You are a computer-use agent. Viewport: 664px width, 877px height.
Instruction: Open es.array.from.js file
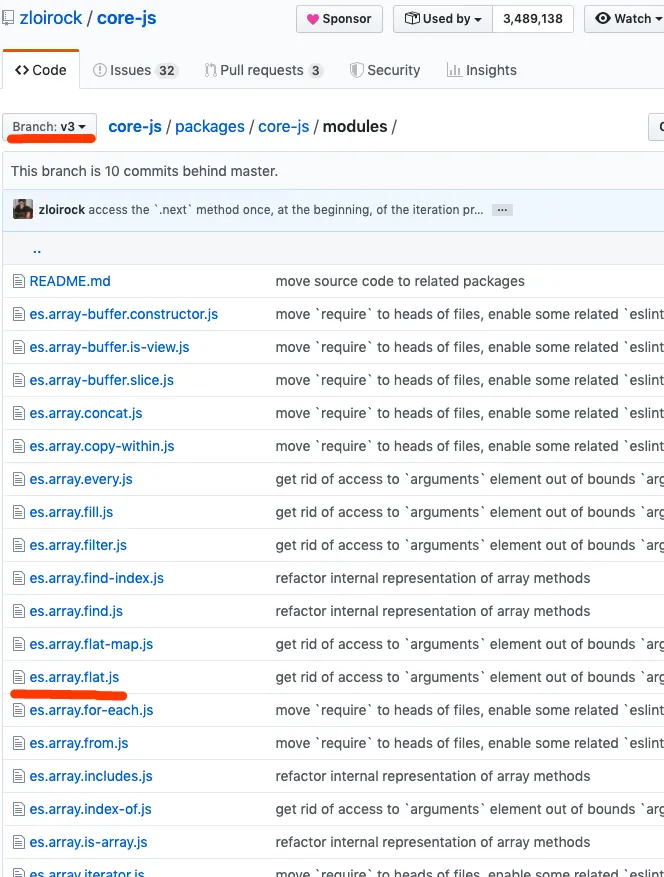(79, 743)
